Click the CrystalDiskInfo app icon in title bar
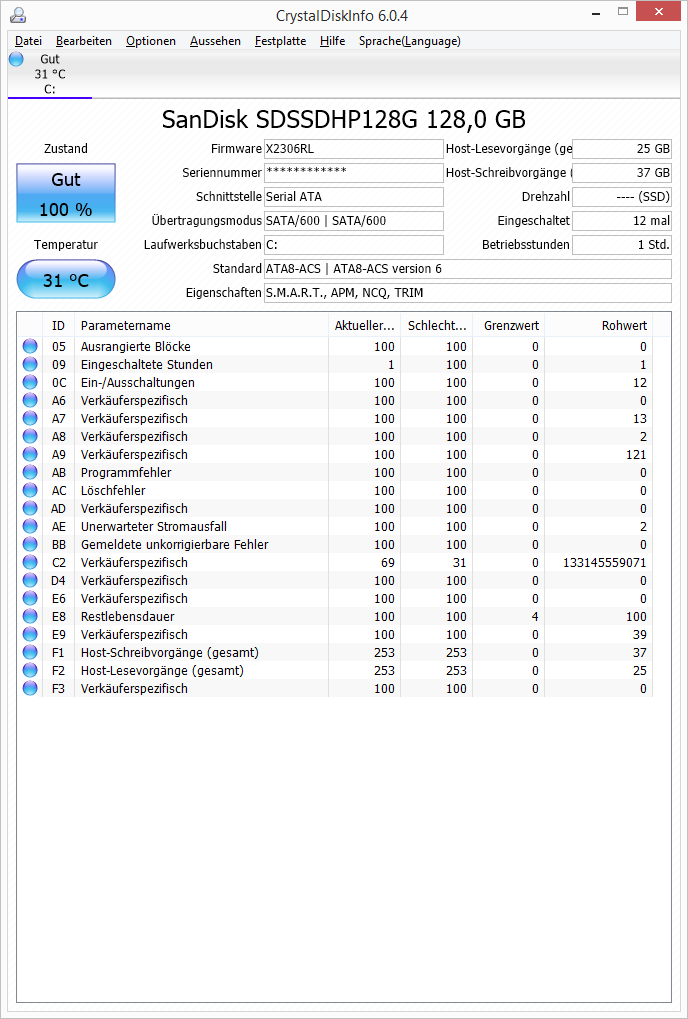The image size is (688, 1019). point(19,15)
